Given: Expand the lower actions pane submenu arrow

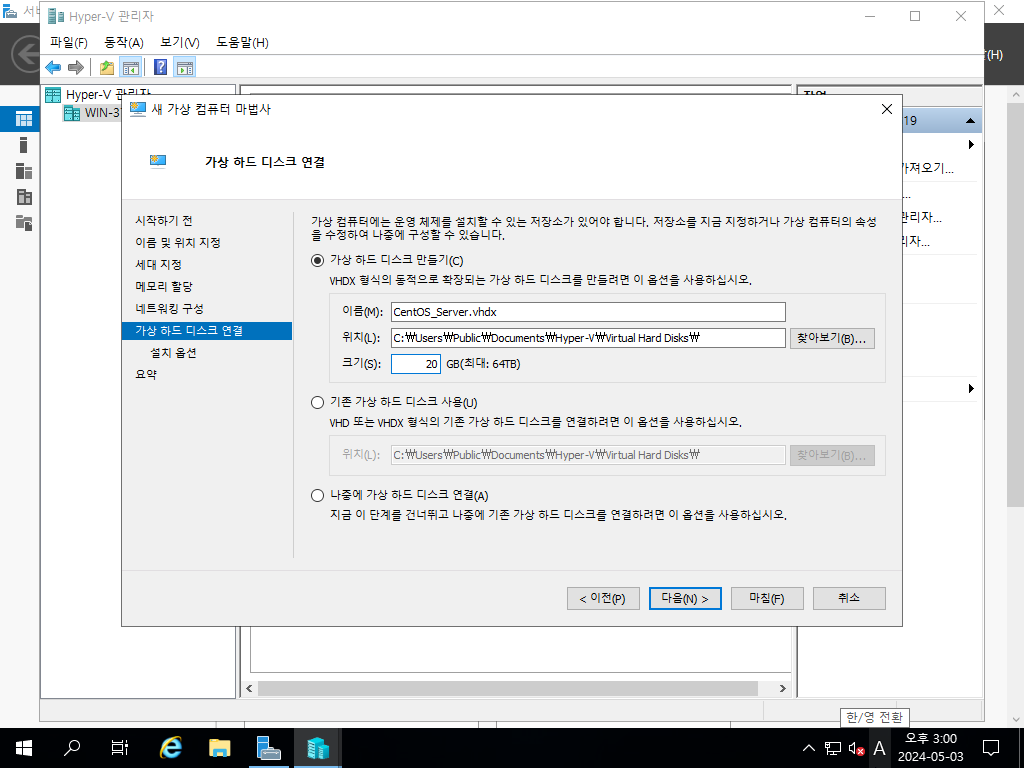Looking at the screenshot, I should [x=971, y=389].
